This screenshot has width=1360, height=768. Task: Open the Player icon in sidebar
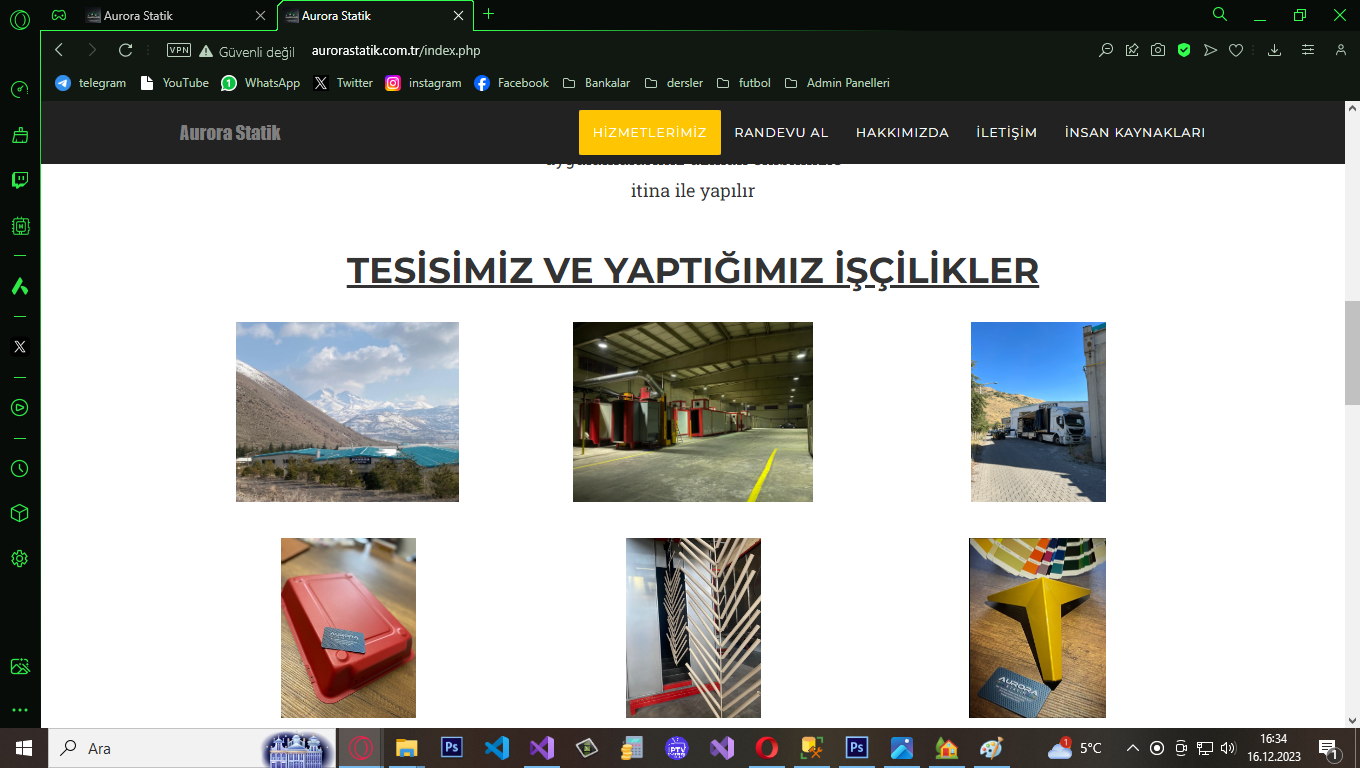click(x=19, y=408)
